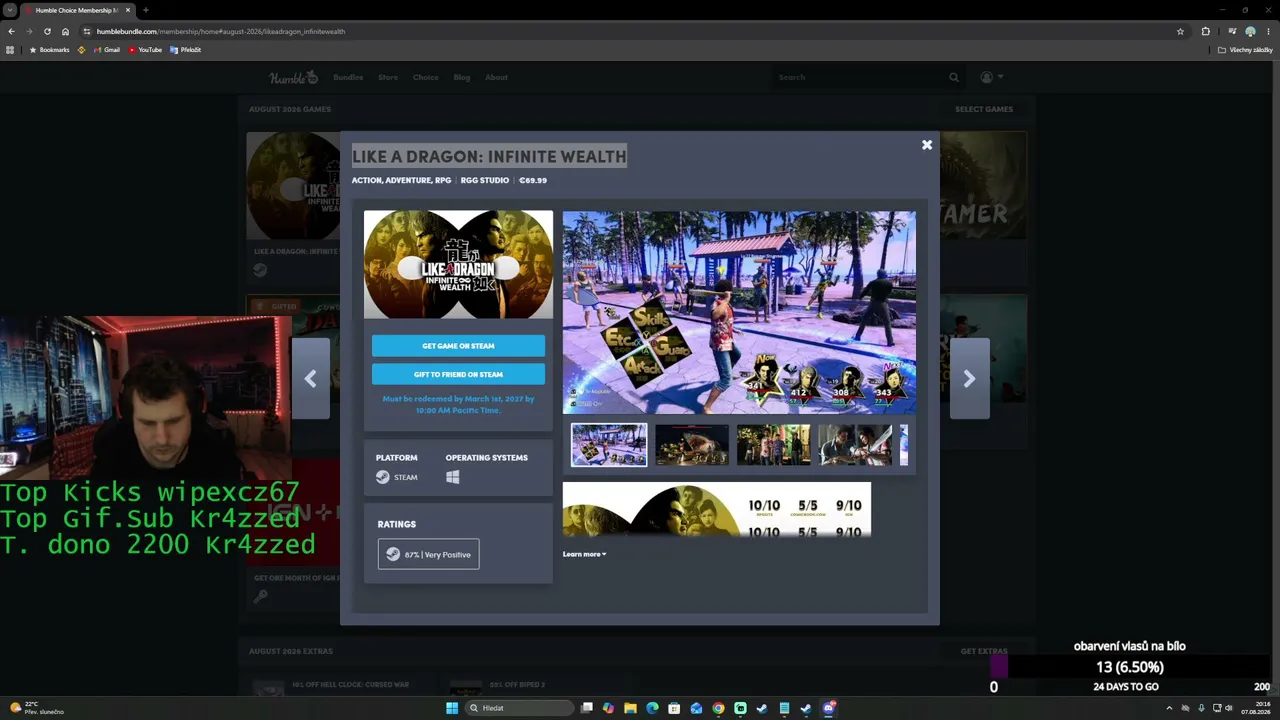Select the first beach battle screenshot thumbnail

pyautogui.click(x=609, y=445)
